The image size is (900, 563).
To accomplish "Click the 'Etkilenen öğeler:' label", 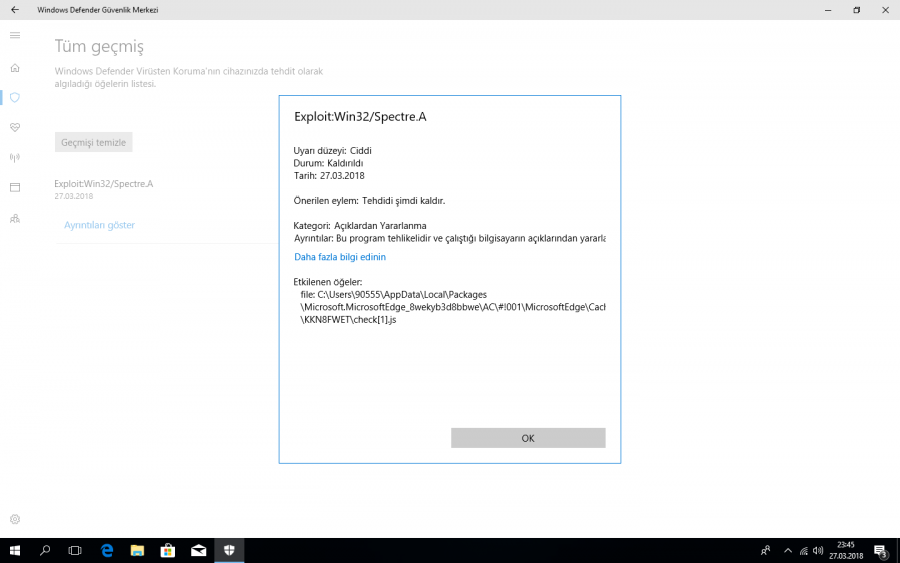I will 328,282.
